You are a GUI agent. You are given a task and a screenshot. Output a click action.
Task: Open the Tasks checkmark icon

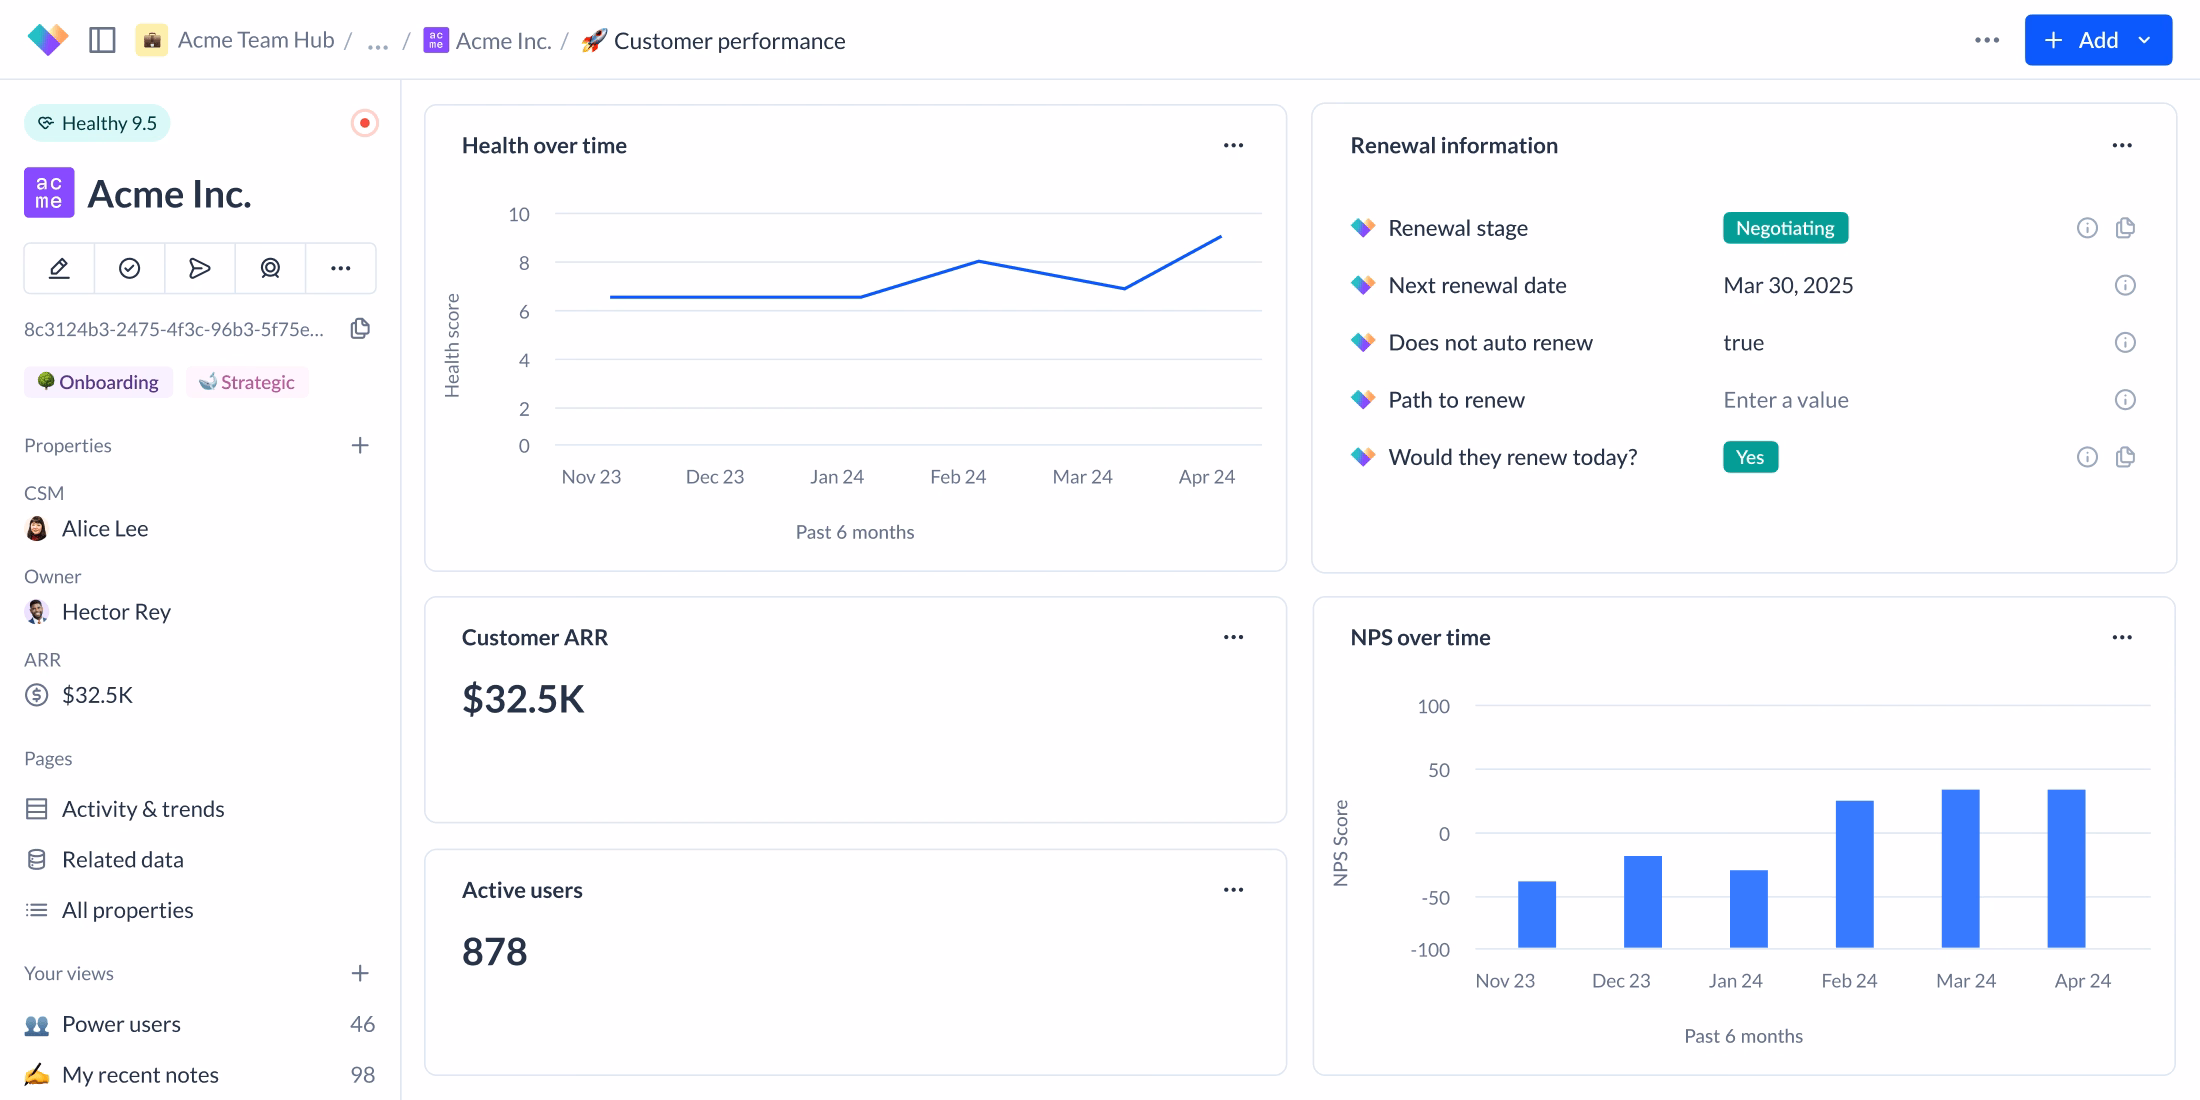pyautogui.click(x=129, y=268)
